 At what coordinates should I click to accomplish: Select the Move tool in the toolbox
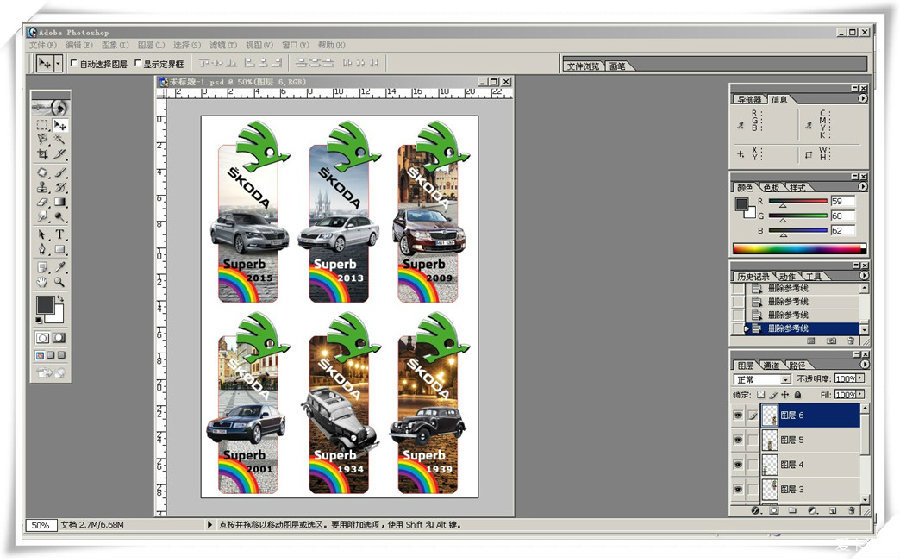coord(60,125)
